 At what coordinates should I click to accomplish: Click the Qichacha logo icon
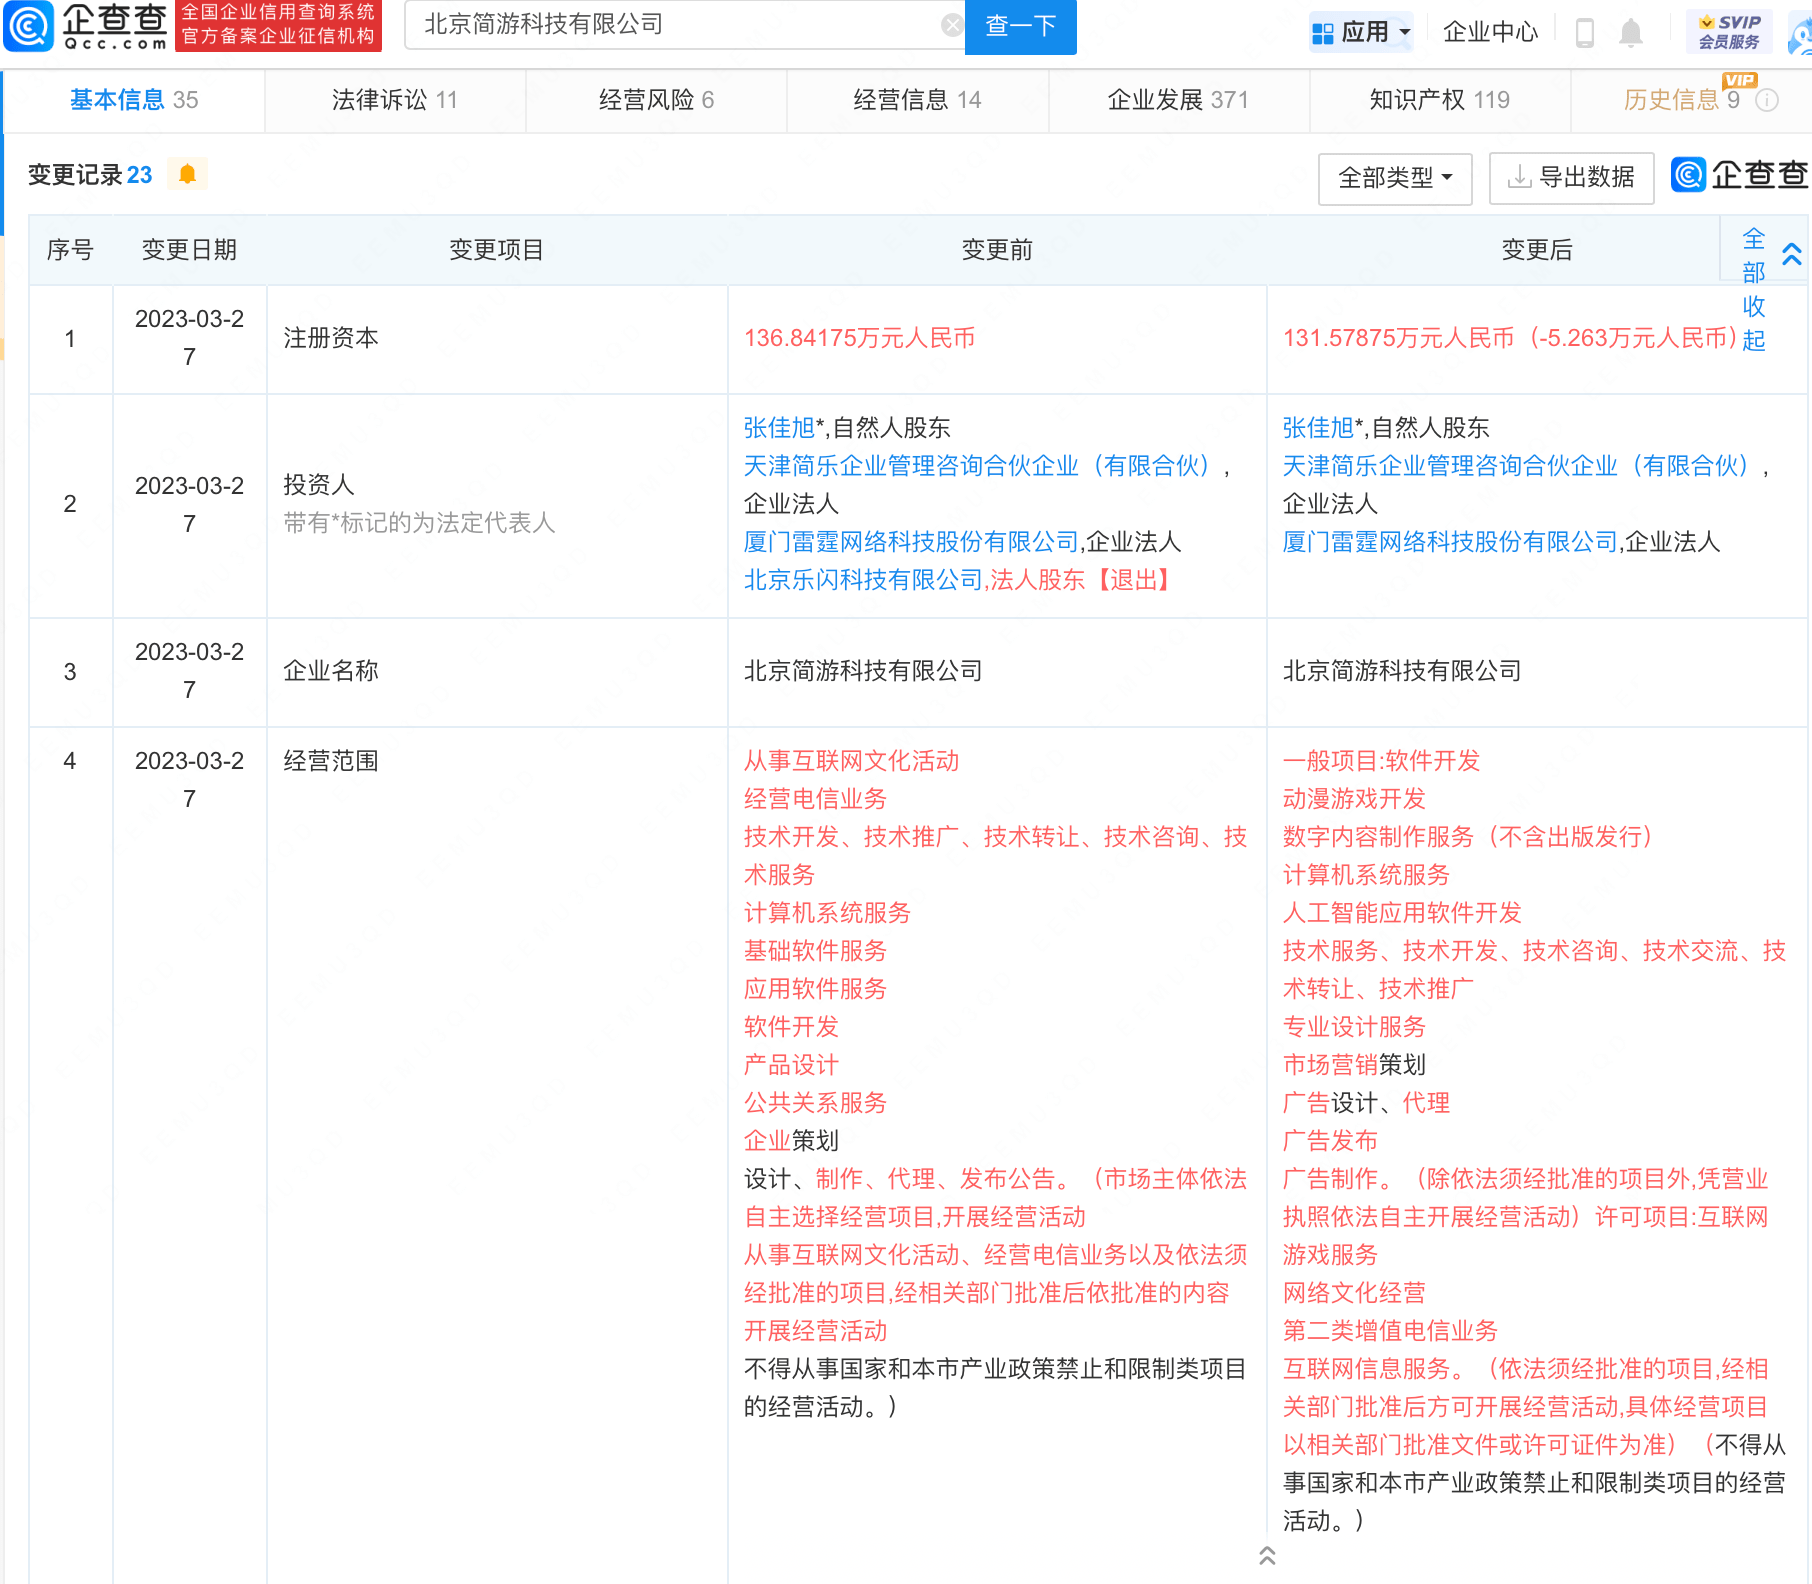click(29, 27)
